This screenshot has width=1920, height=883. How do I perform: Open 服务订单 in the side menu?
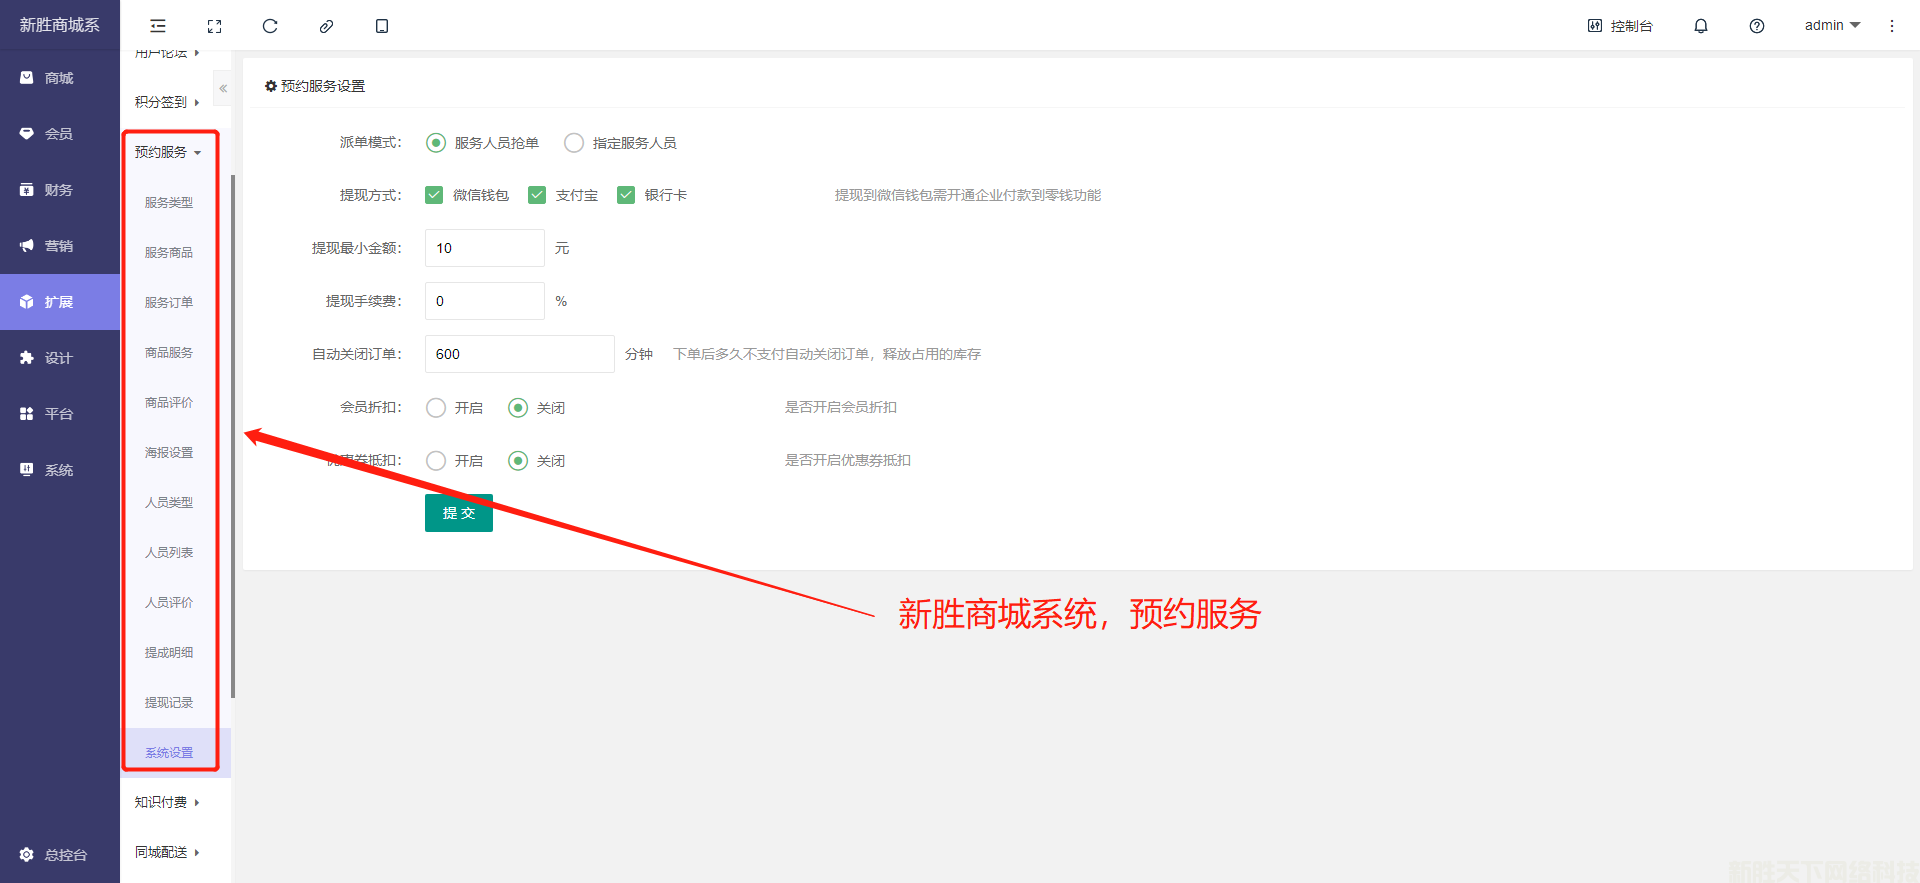[x=169, y=302]
